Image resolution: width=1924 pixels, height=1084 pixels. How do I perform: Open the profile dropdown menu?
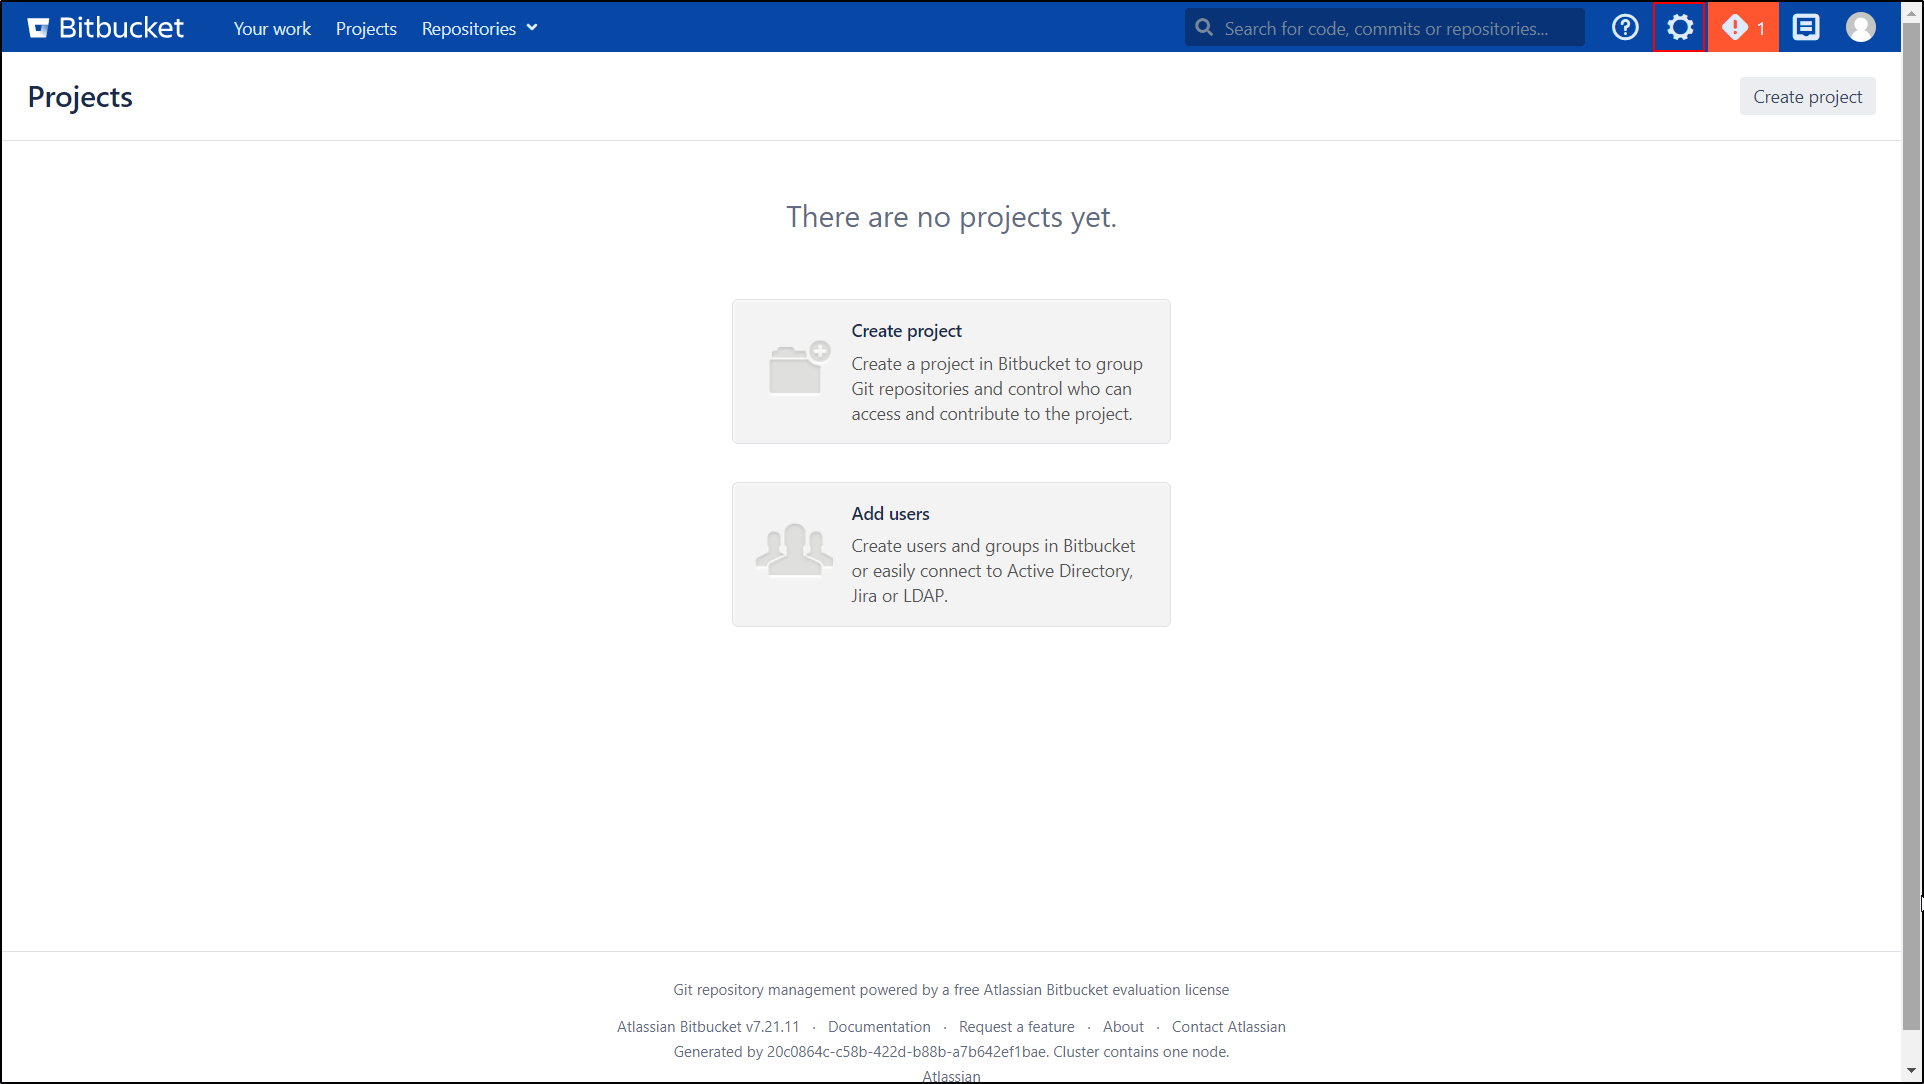click(x=1861, y=27)
